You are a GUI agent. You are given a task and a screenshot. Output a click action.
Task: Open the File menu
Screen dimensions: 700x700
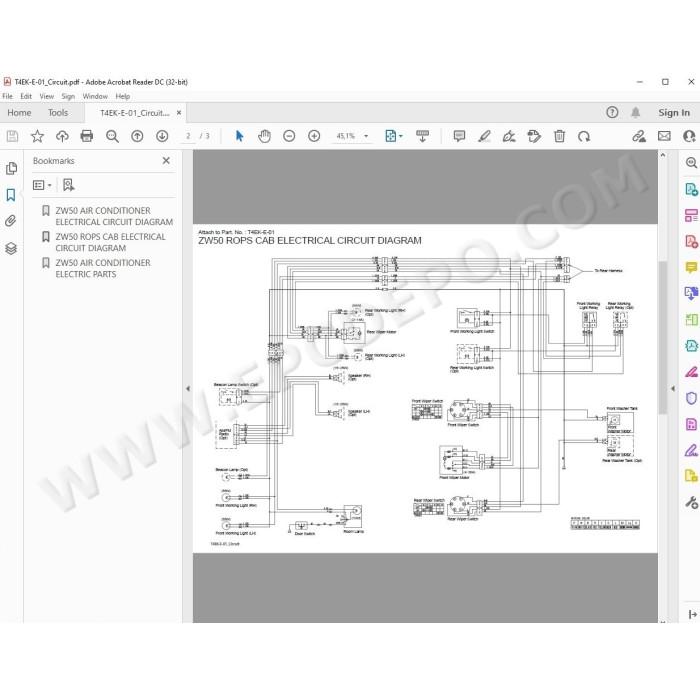tap(8, 96)
